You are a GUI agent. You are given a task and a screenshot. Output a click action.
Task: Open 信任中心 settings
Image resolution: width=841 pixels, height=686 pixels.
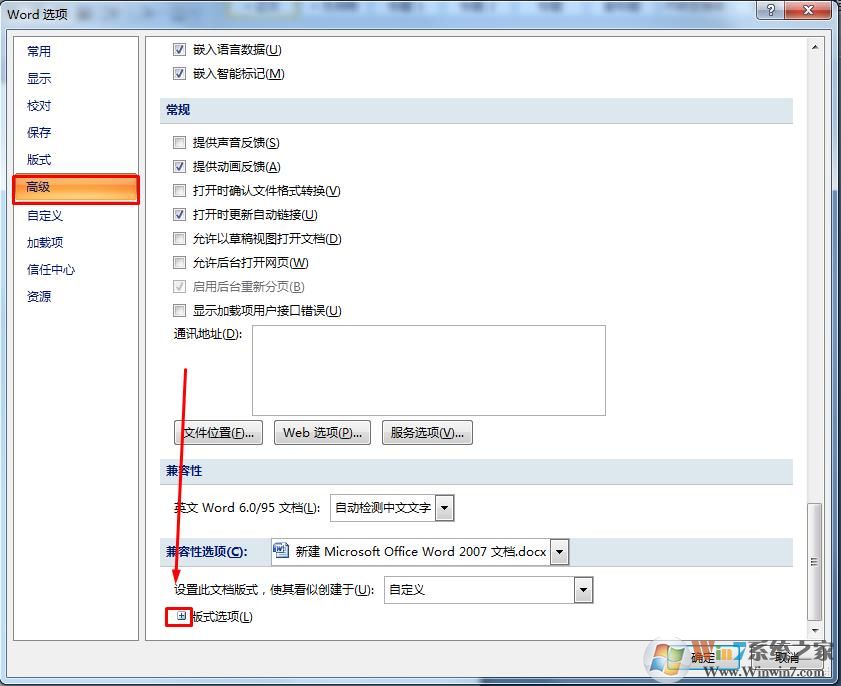tap(51, 270)
